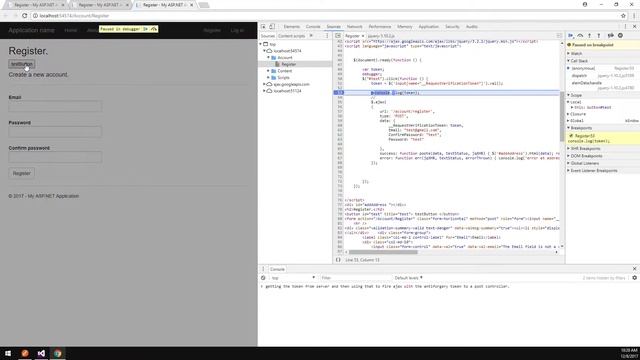
Task: Open Log in link in navbar
Action: coord(237,30)
